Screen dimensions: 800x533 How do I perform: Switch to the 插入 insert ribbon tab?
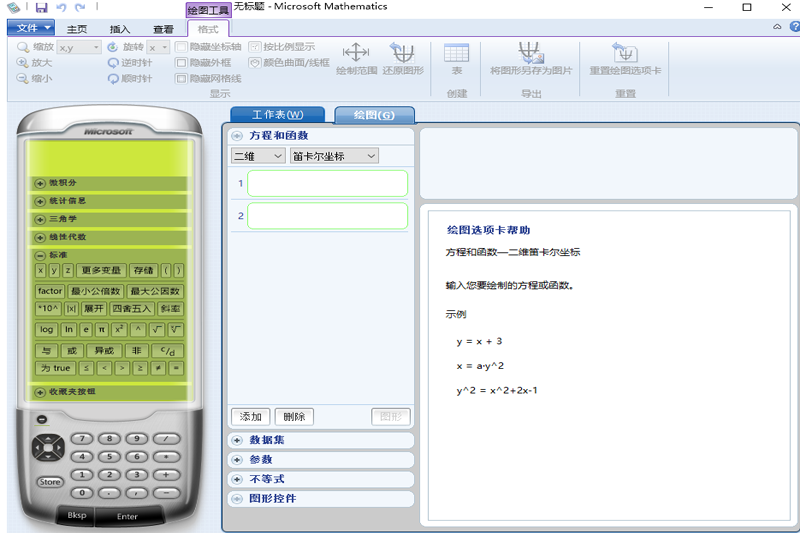point(120,29)
